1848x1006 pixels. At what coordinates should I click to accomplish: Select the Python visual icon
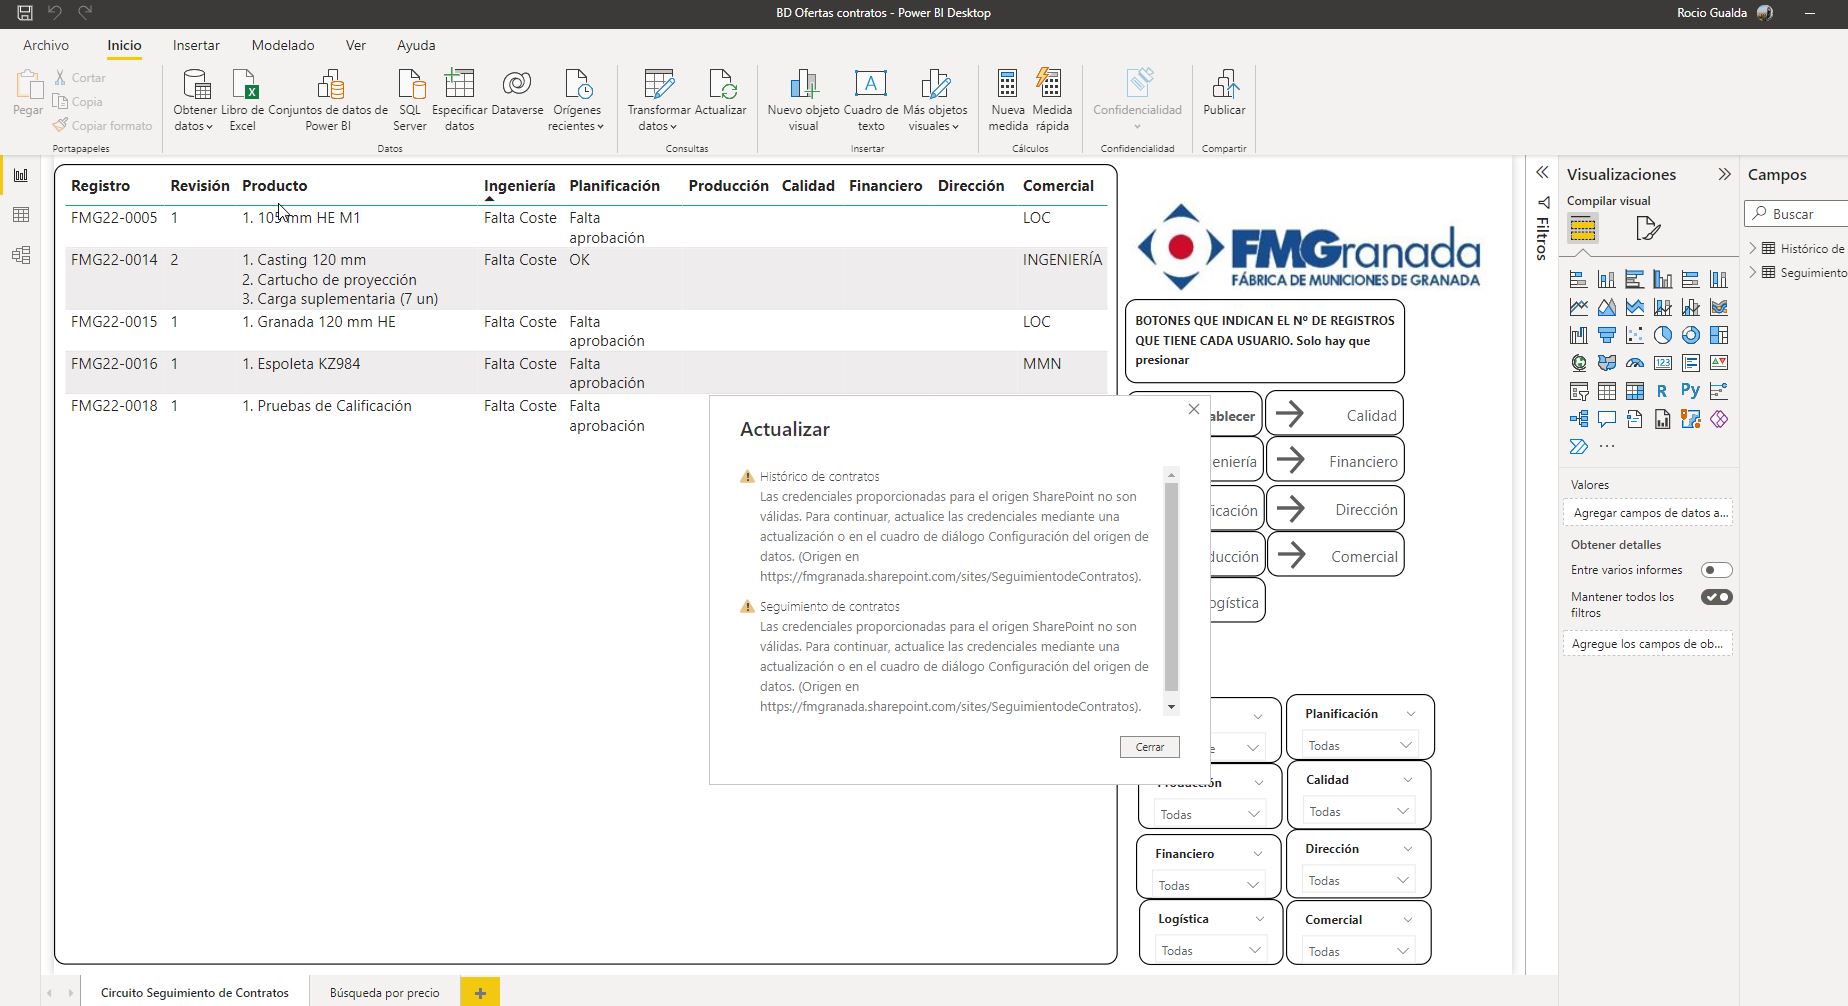pyautogui.click(x=1690, y=391)
